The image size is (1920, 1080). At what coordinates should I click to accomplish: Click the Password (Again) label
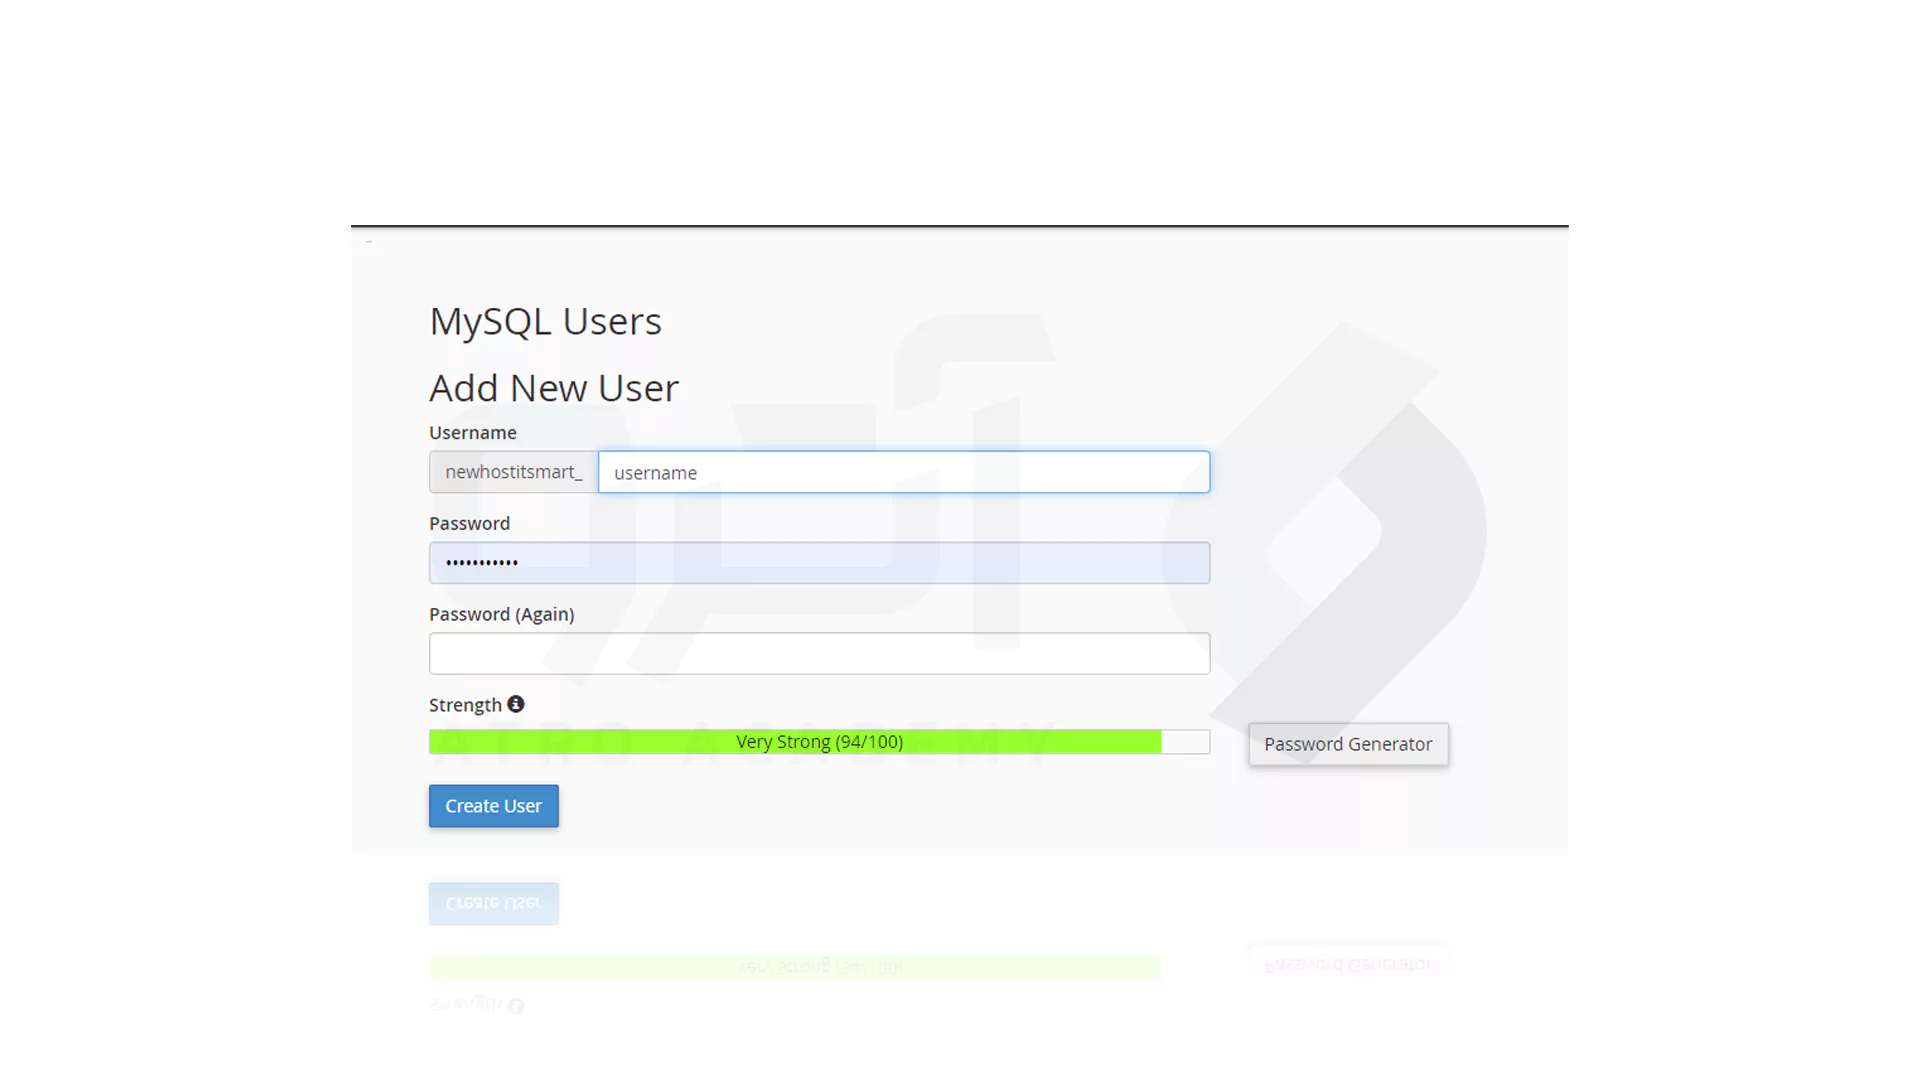(502, 615)
